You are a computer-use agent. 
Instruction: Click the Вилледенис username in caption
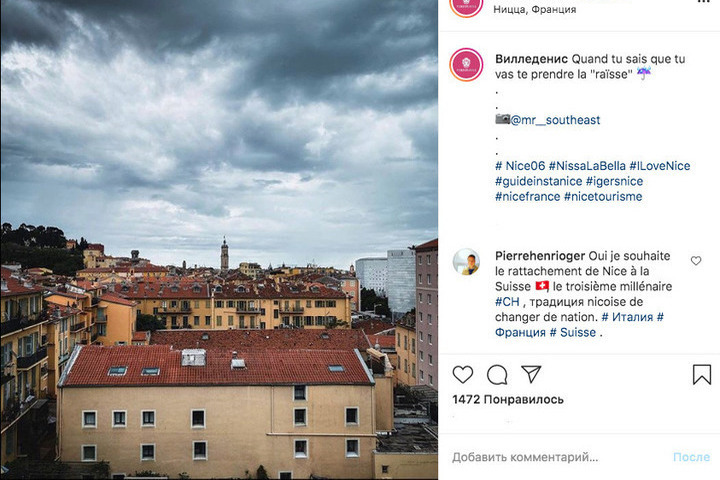531,59
